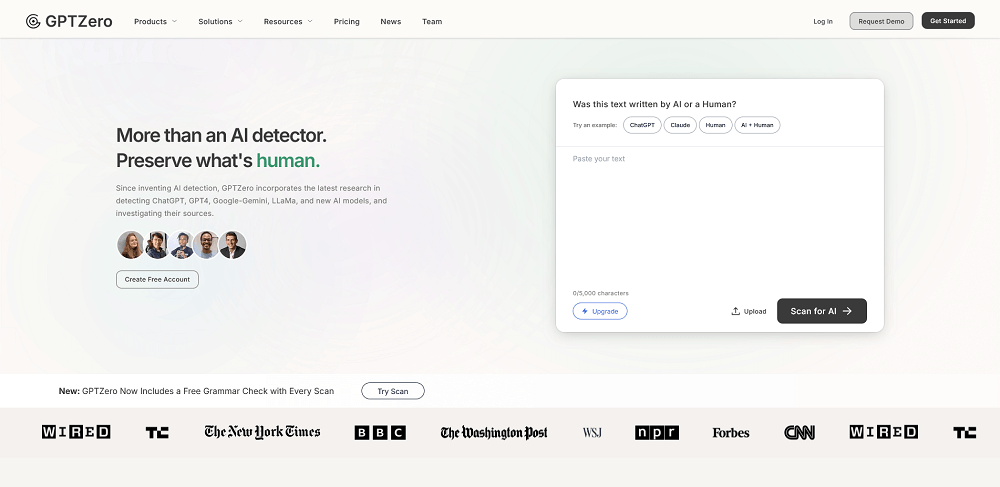Click the NPR logo

point(657,433)
